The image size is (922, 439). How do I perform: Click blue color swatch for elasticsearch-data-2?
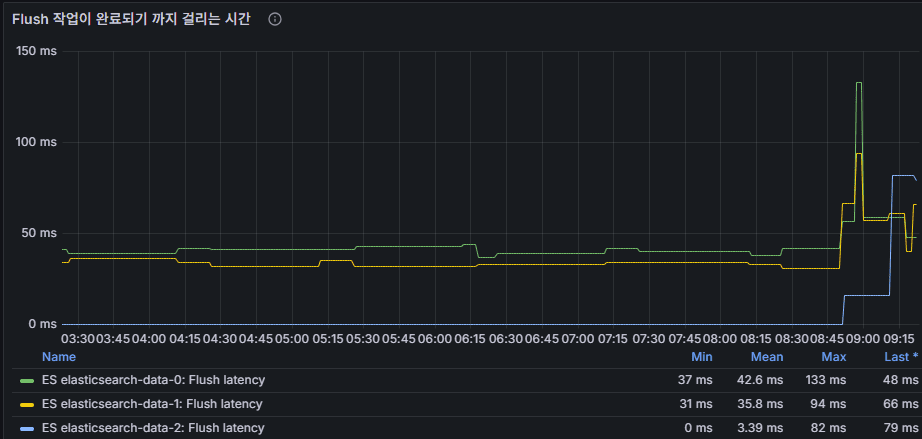[x=27, y=429]
